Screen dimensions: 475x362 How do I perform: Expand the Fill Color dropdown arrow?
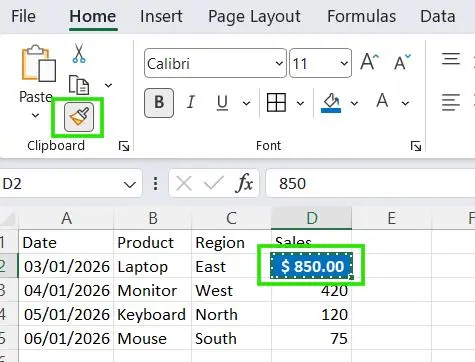click(354, 103)
